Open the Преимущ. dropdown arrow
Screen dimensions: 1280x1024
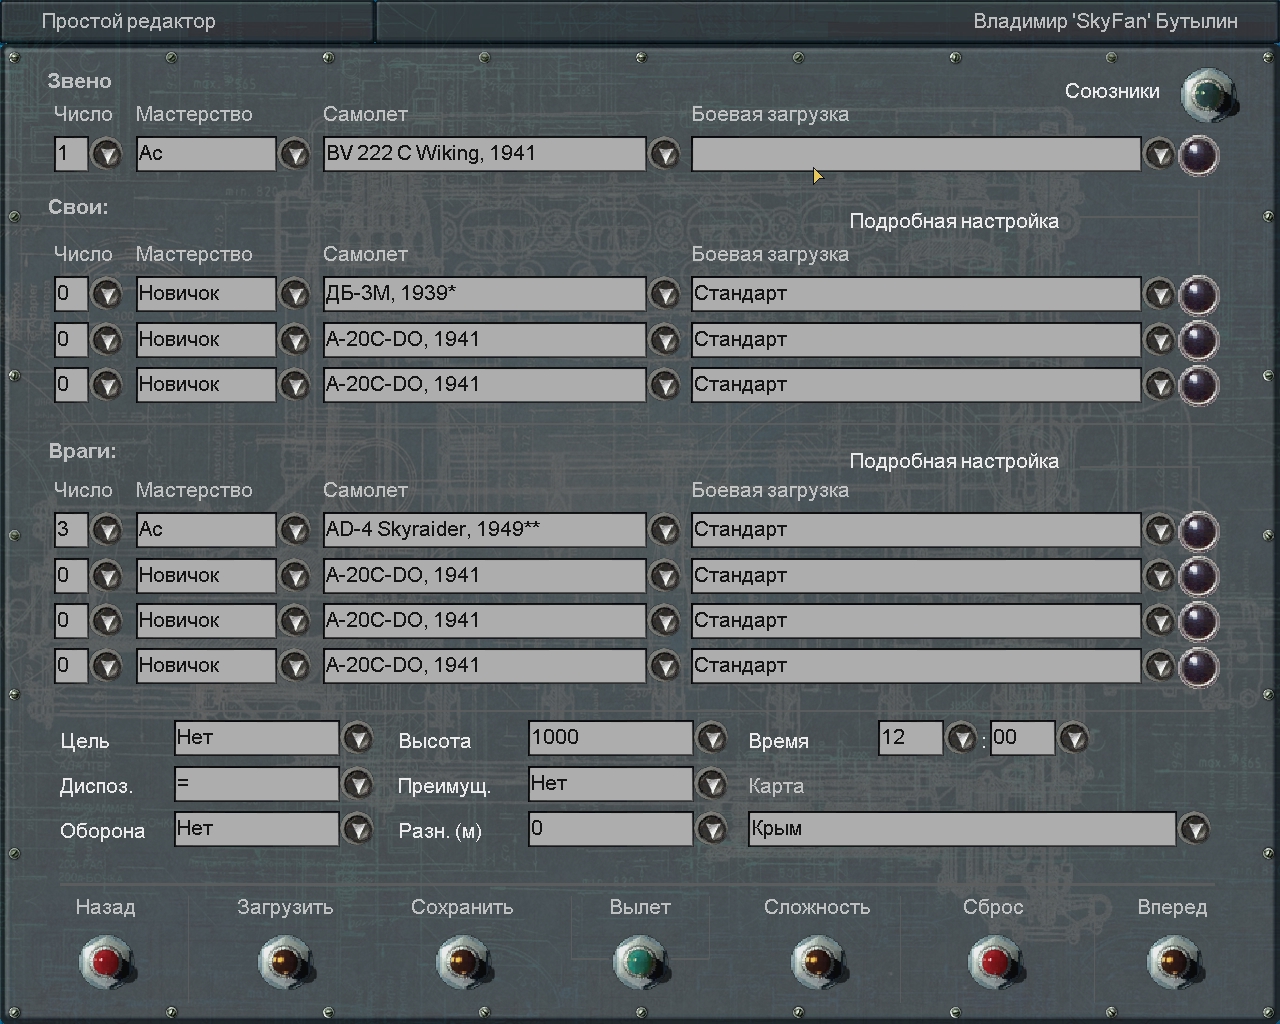711,785
